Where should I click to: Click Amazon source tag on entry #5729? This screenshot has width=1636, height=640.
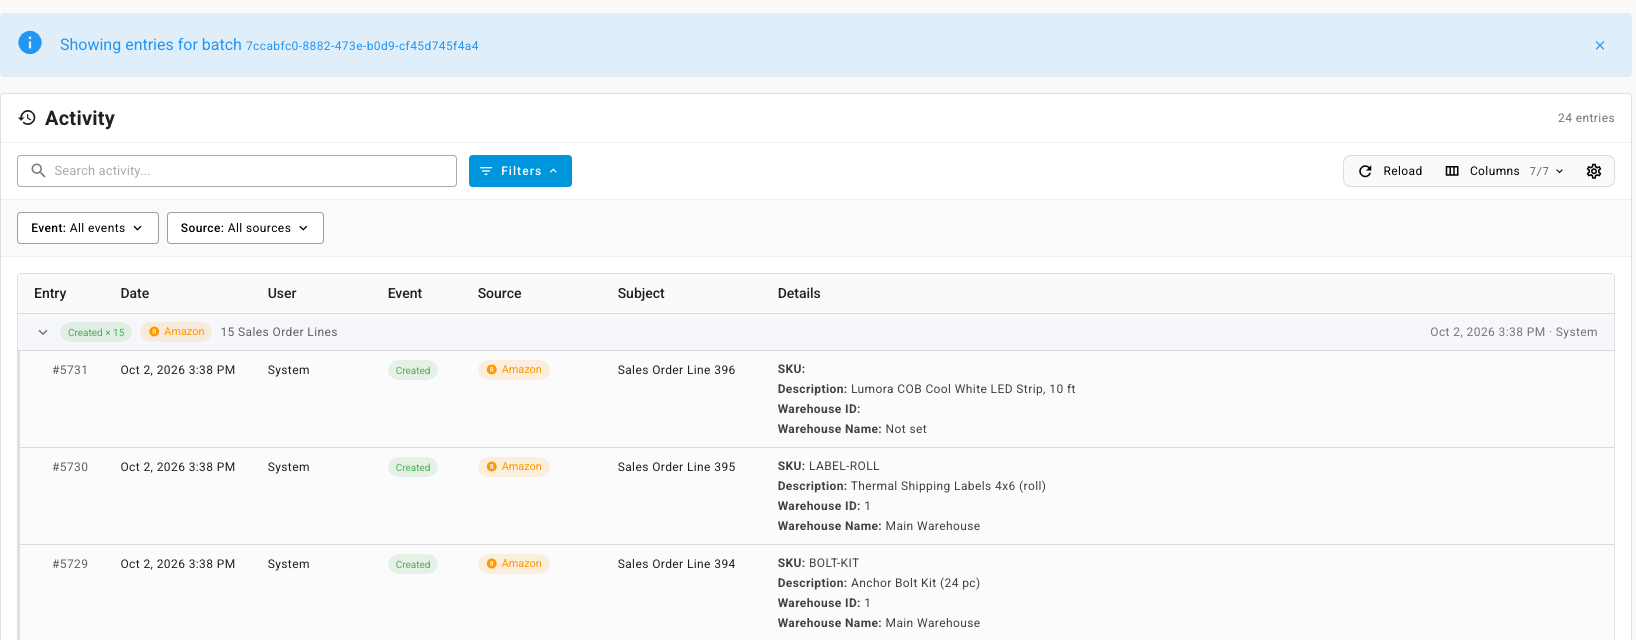(514, 564)
